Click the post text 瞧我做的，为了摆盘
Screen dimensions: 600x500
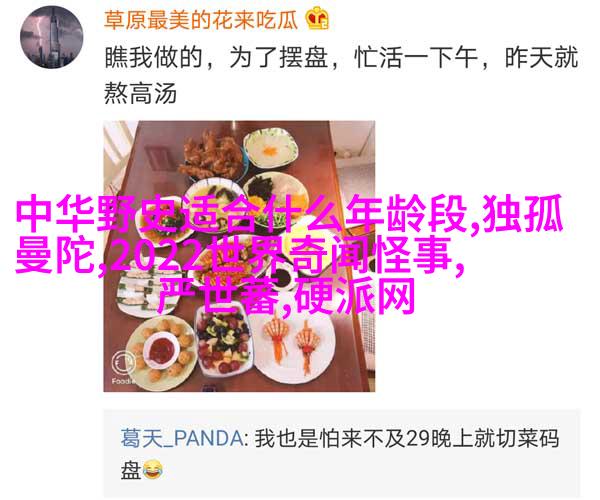[216, 58]
